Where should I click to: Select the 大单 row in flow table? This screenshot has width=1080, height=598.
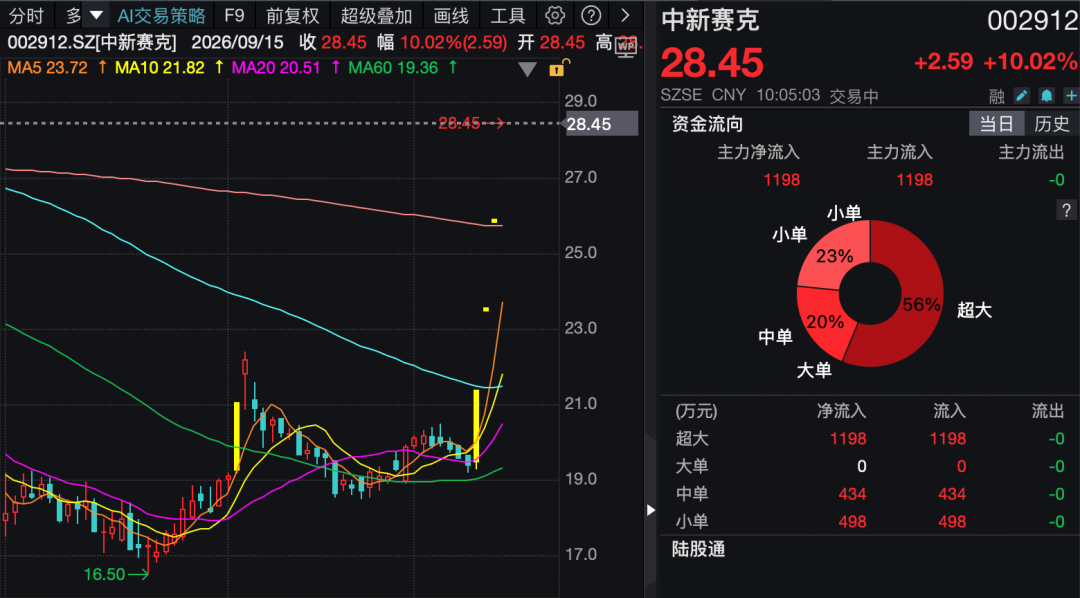tap(869, 466)
